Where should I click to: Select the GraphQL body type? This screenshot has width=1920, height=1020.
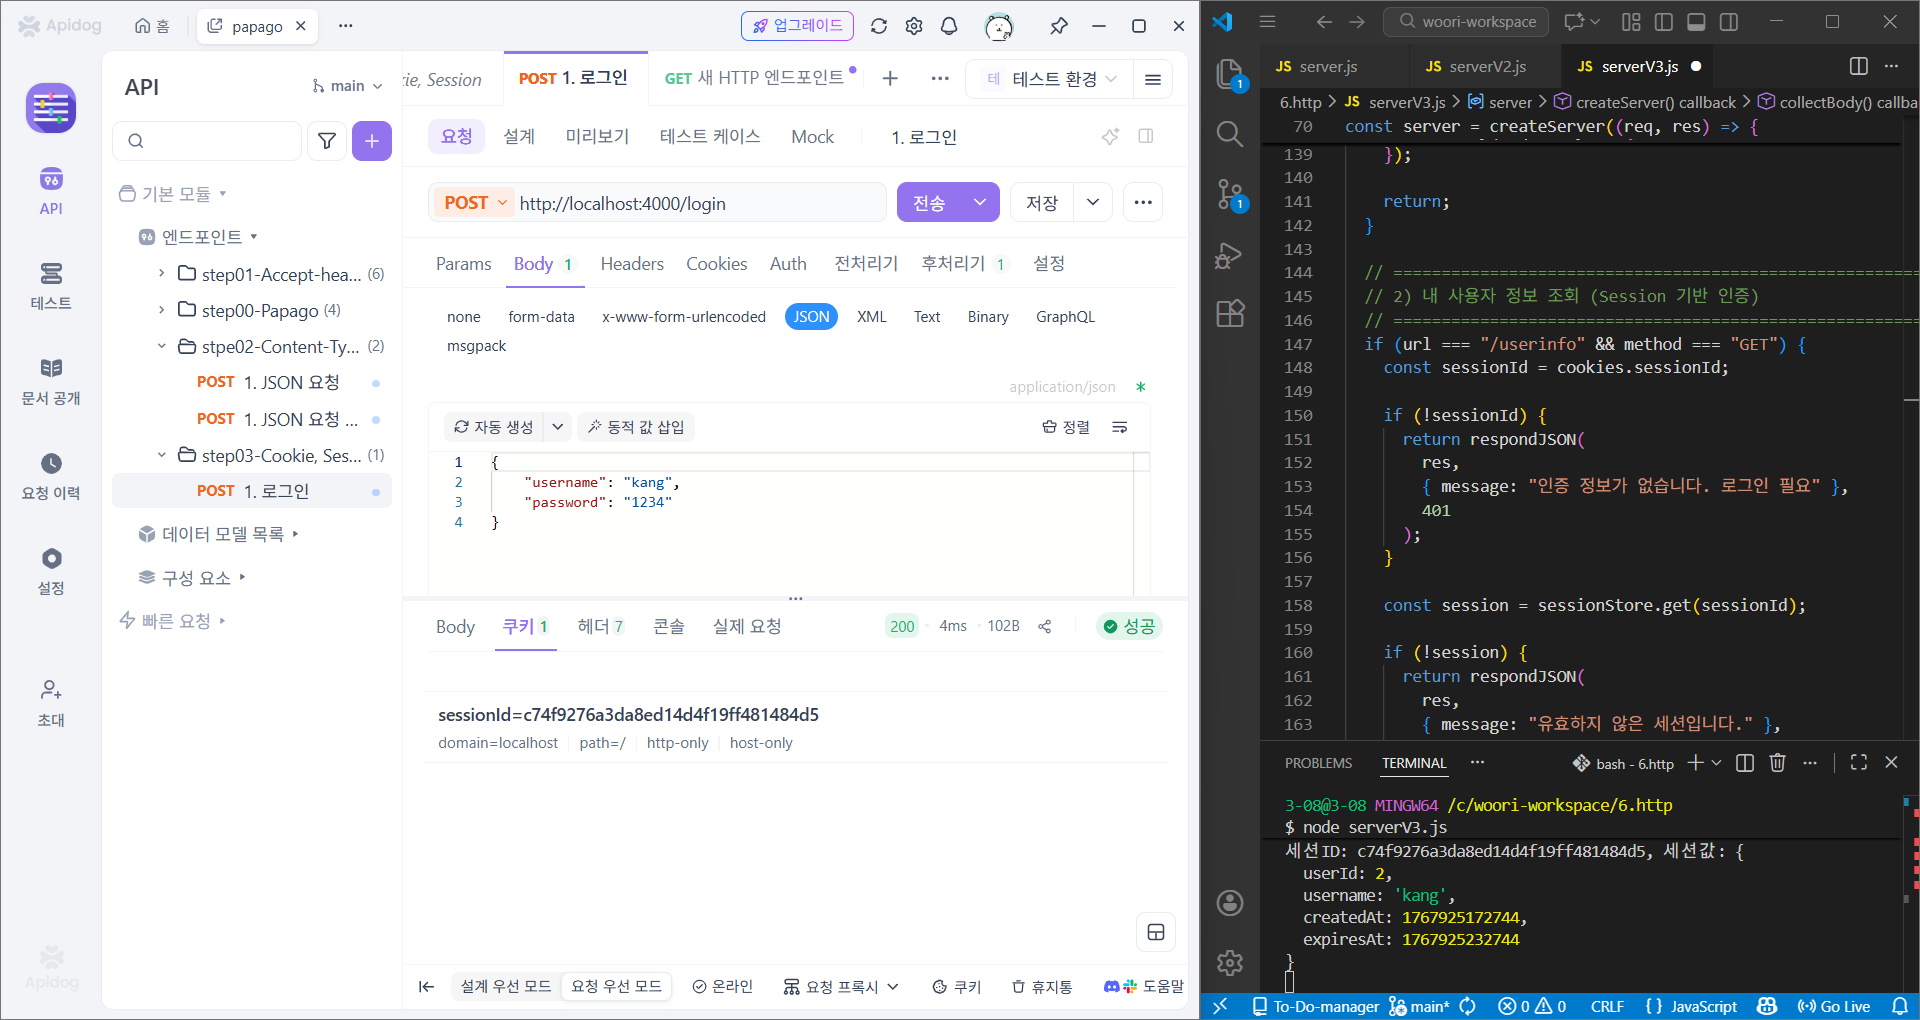[x=1065, y=317]
